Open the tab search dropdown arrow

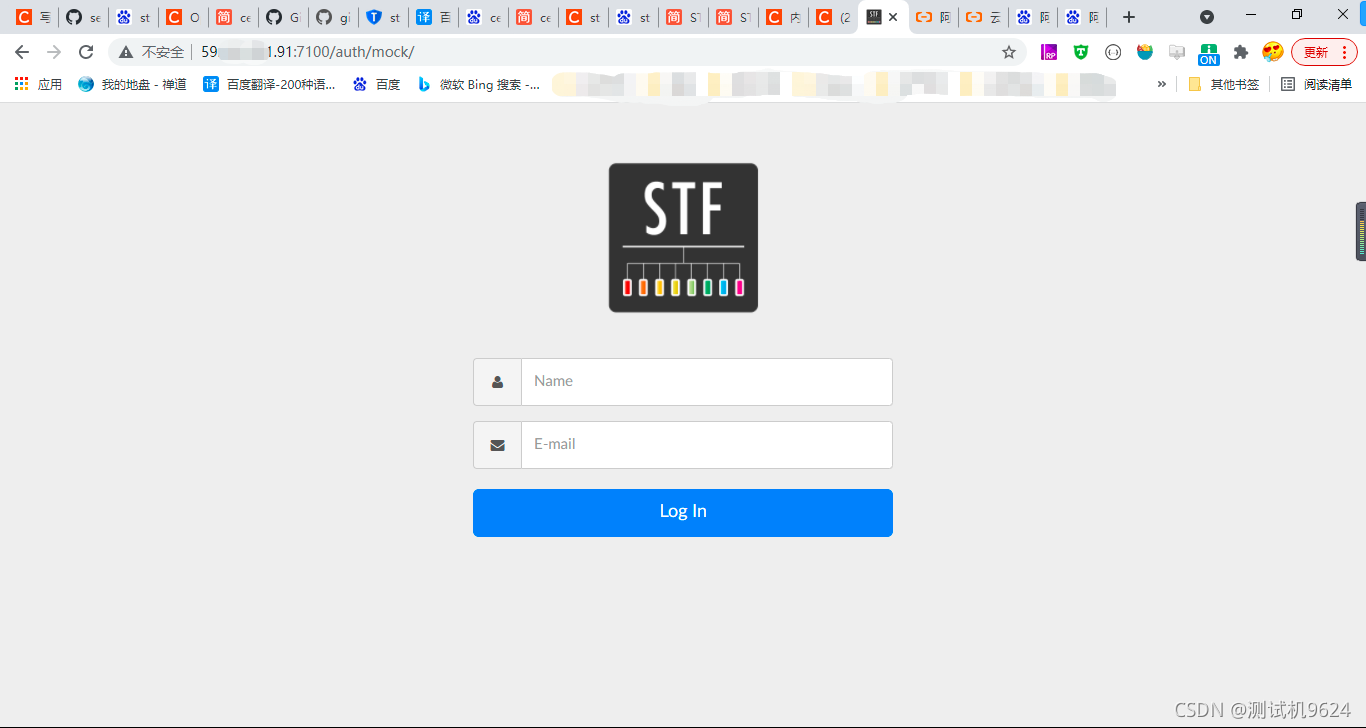tap(1207, 17)
